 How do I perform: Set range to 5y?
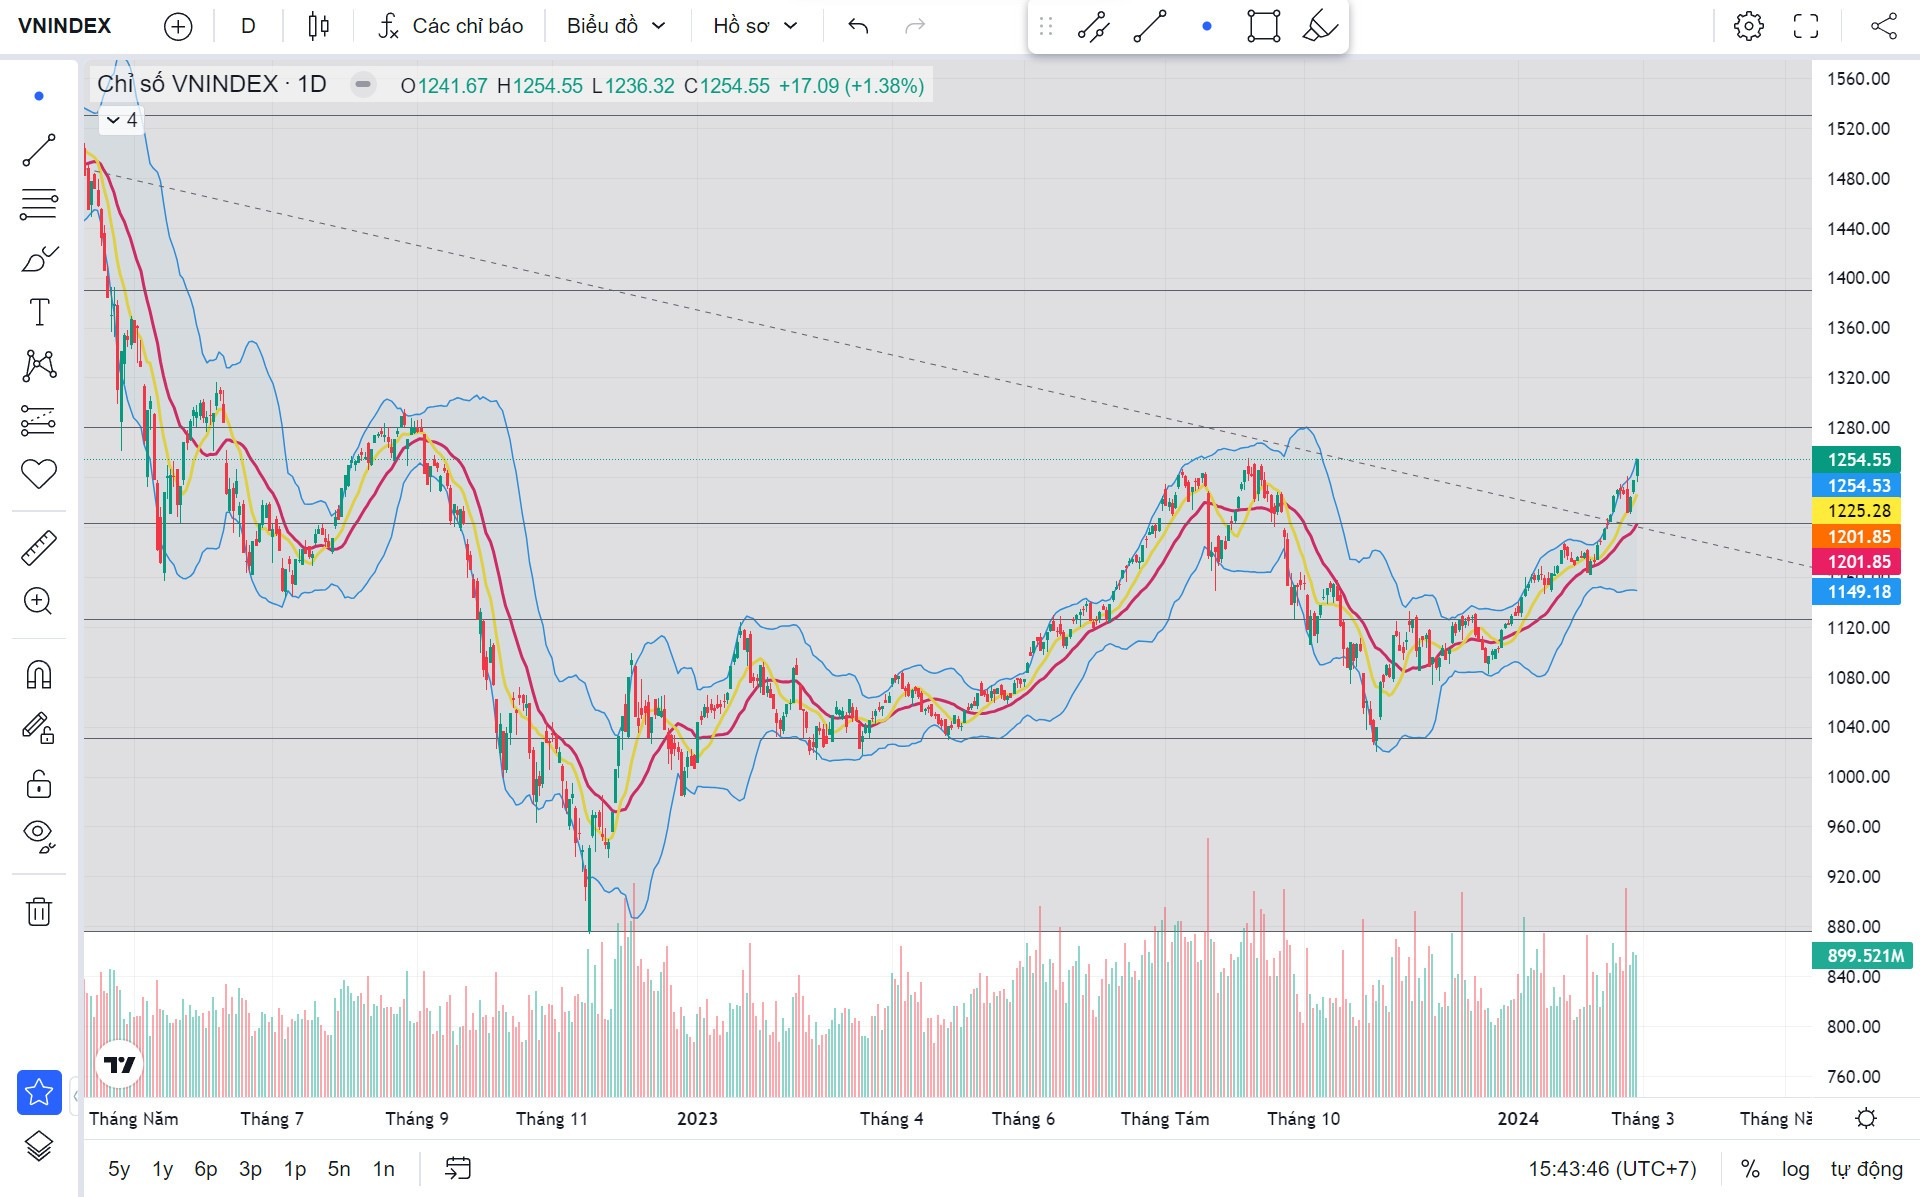click(x=119, y=1169)
